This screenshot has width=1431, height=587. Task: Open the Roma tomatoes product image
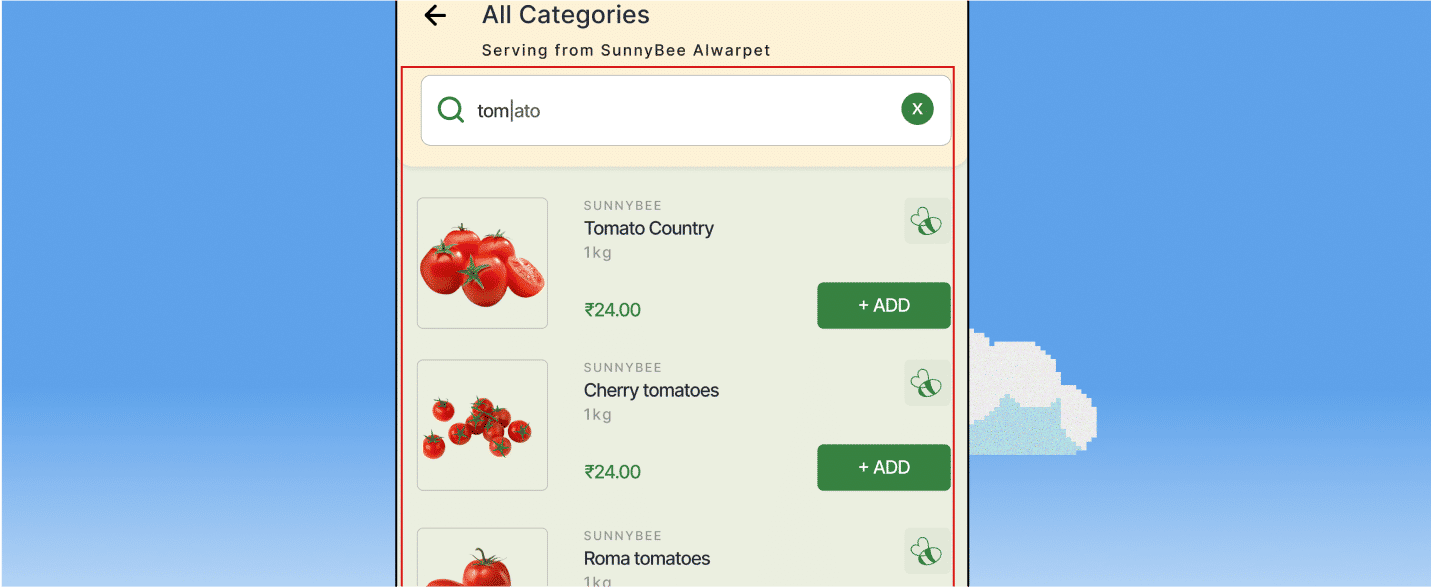482,557
